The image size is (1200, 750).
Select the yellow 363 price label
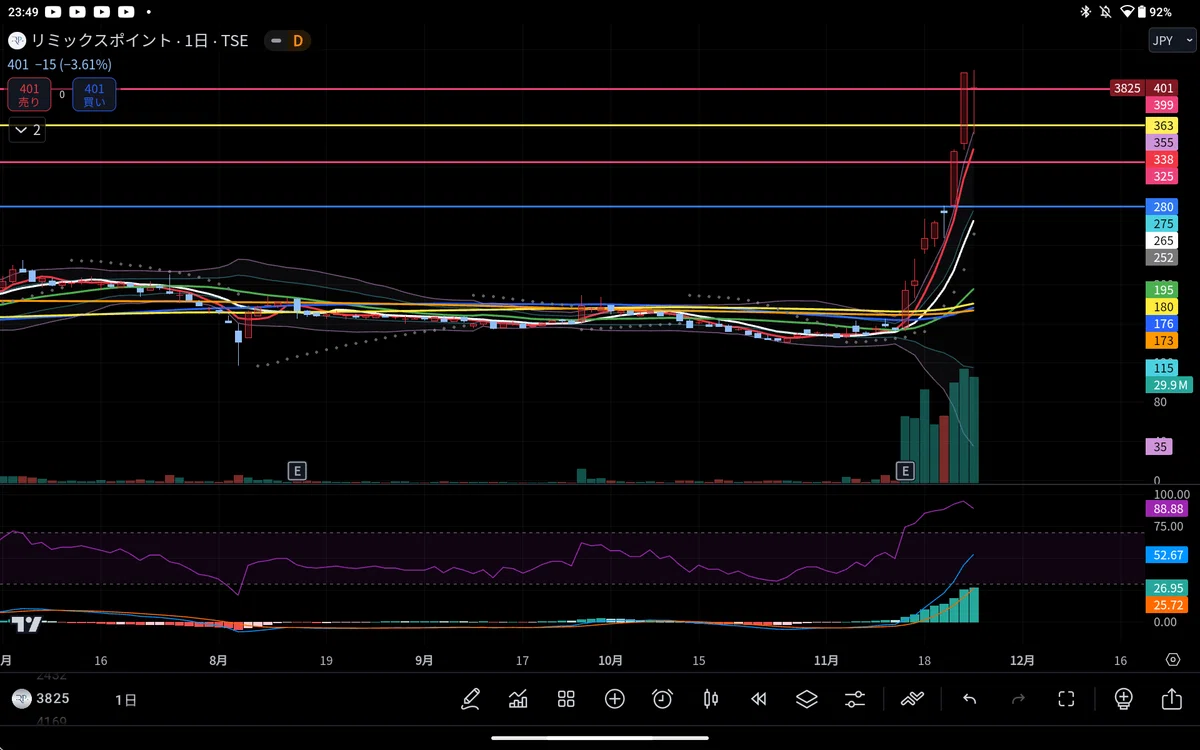[x=1163, y=126]
